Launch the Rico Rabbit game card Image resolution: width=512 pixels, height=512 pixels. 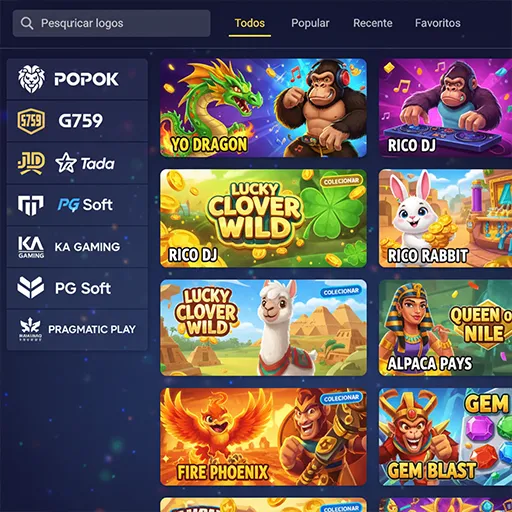point(445,218)
